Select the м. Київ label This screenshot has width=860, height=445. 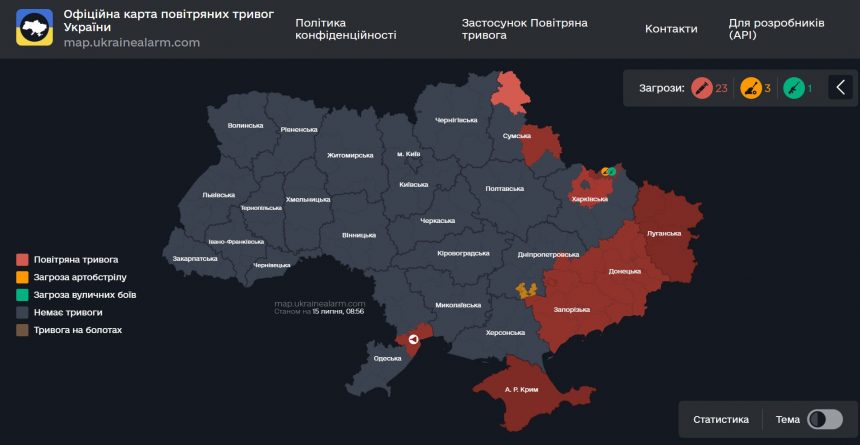(409, 154)
